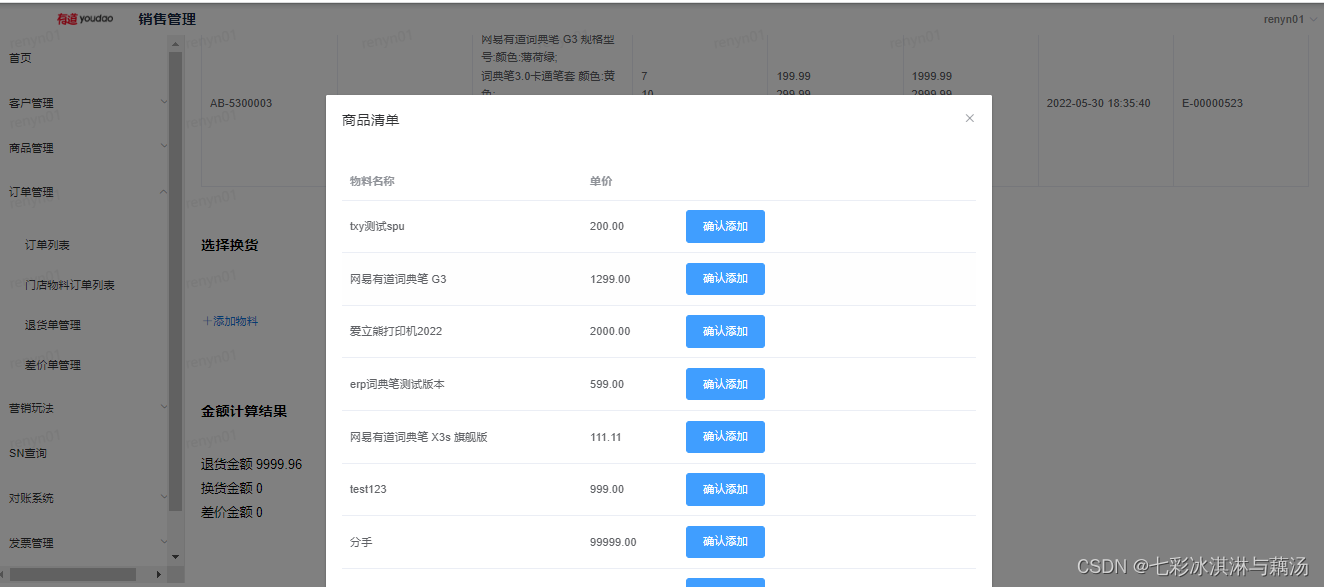Click the 物料名称 column header
This screenshot has height=587, width=1324.
point(372,181)
